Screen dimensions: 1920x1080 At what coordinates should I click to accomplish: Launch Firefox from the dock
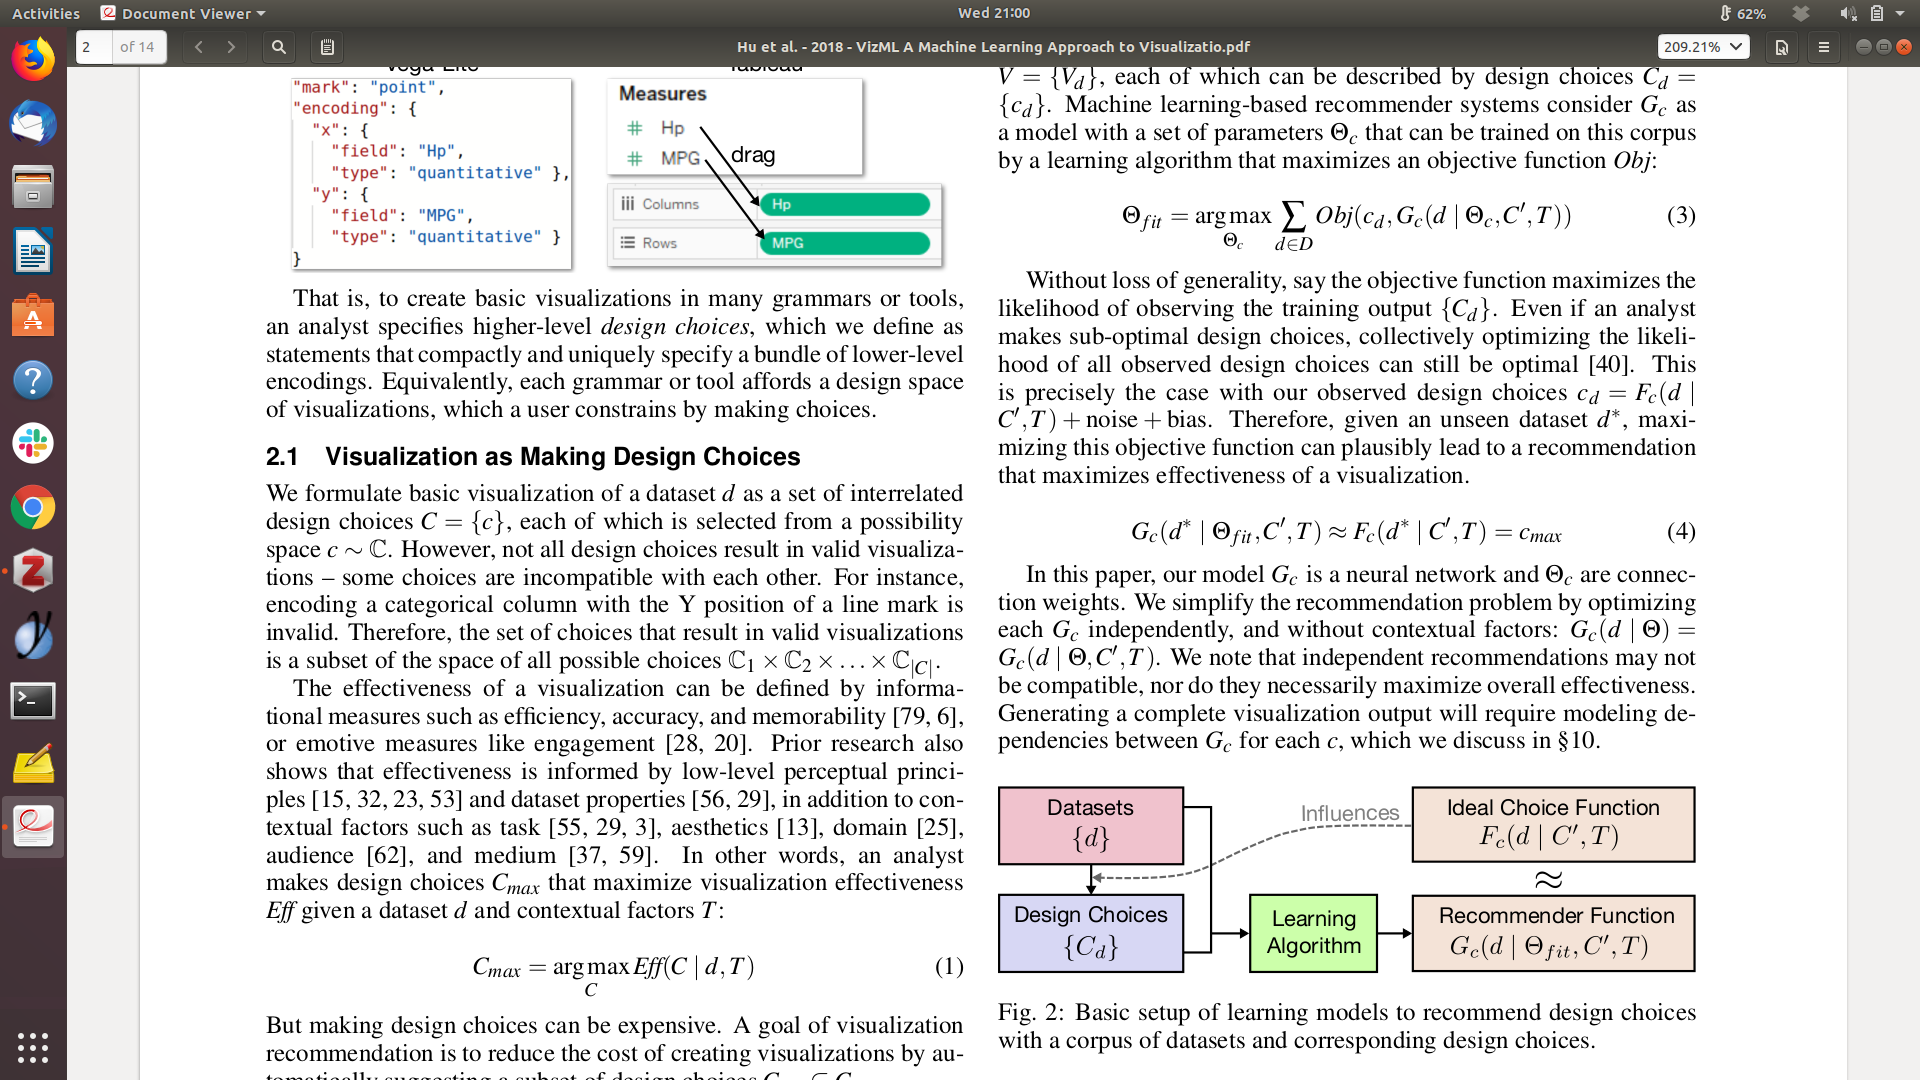pyautogui.click(x=33, y=60)
